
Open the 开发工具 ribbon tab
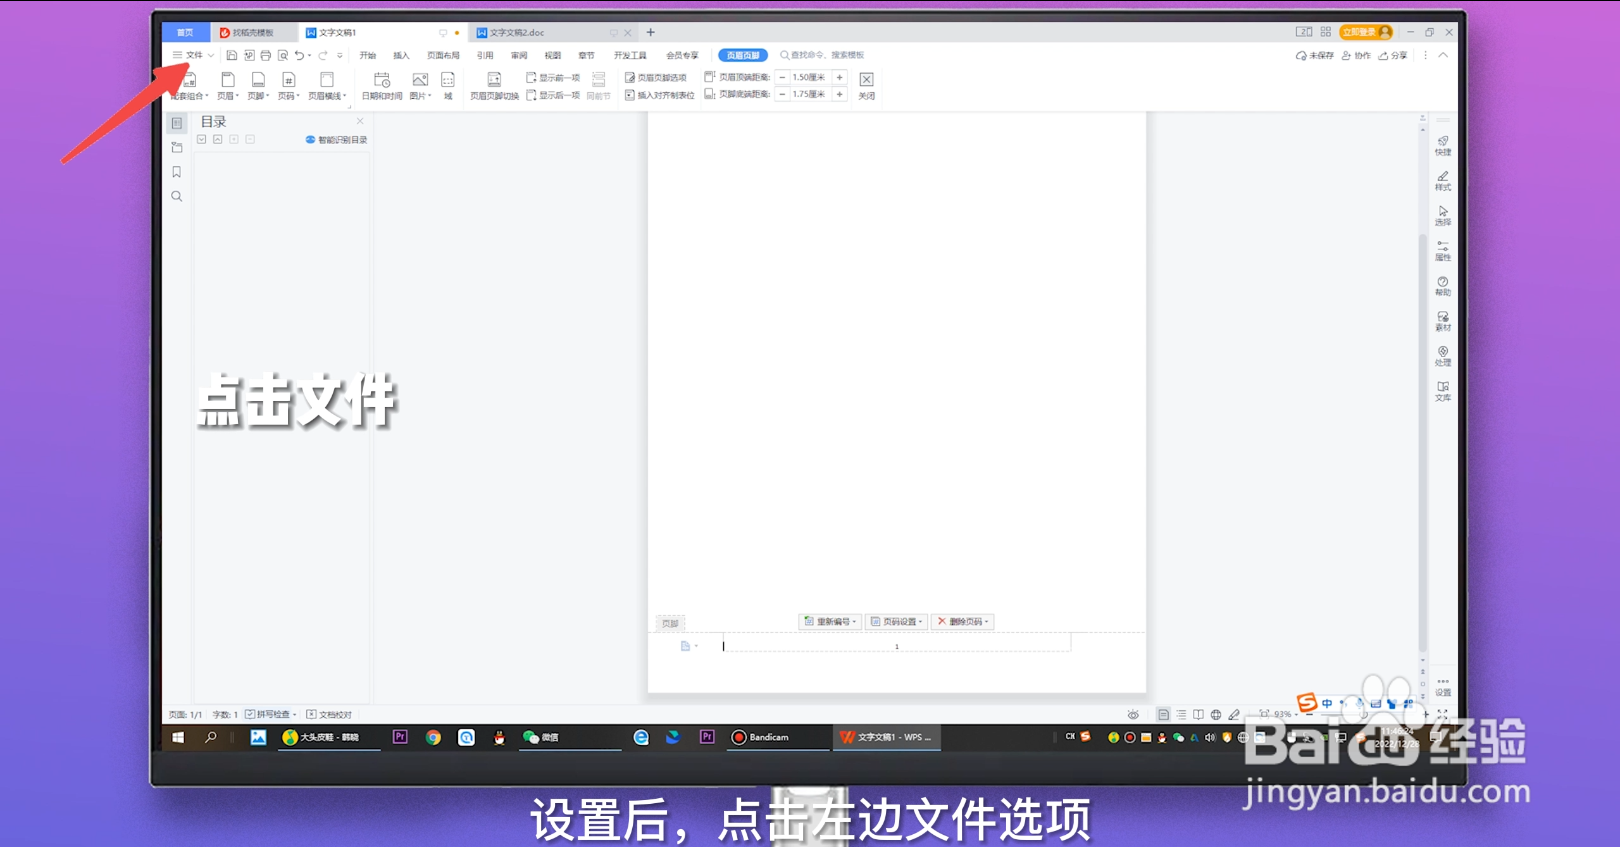[x=630, y=55]
